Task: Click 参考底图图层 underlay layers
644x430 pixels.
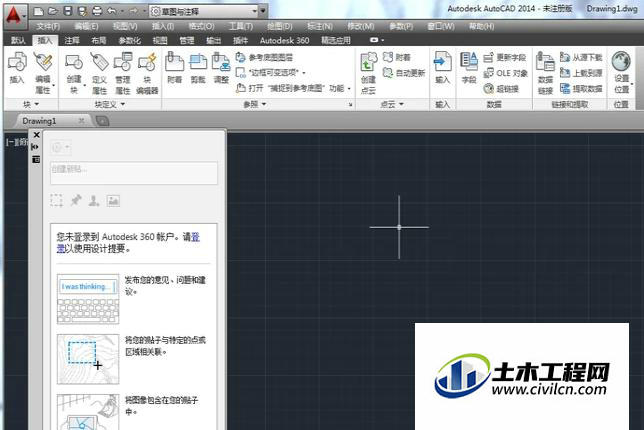Action: (265, 57)
